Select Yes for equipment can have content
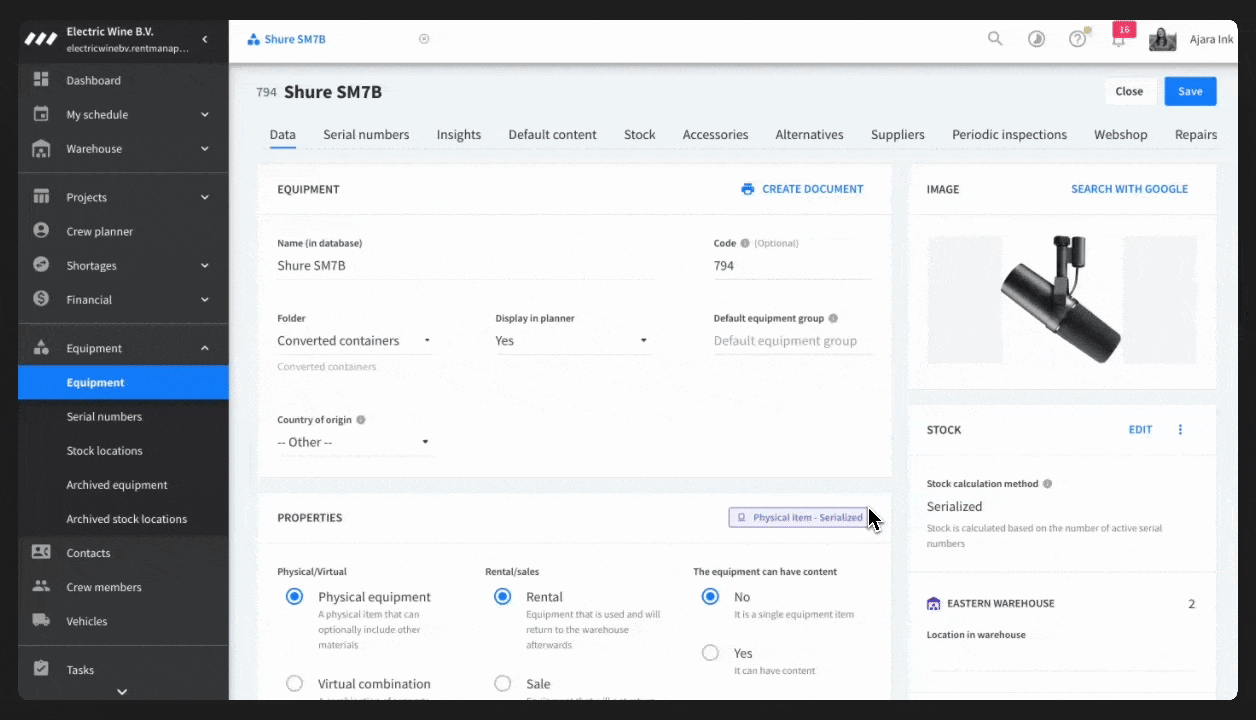Screen dimensions: 1256x720 click(x=710, y=652)
